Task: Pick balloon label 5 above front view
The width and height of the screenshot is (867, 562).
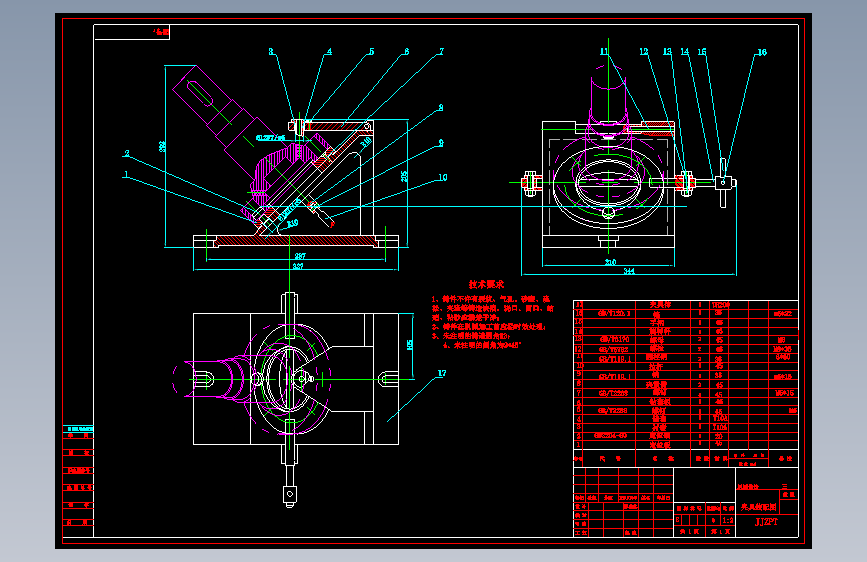Action: point(372,51)
